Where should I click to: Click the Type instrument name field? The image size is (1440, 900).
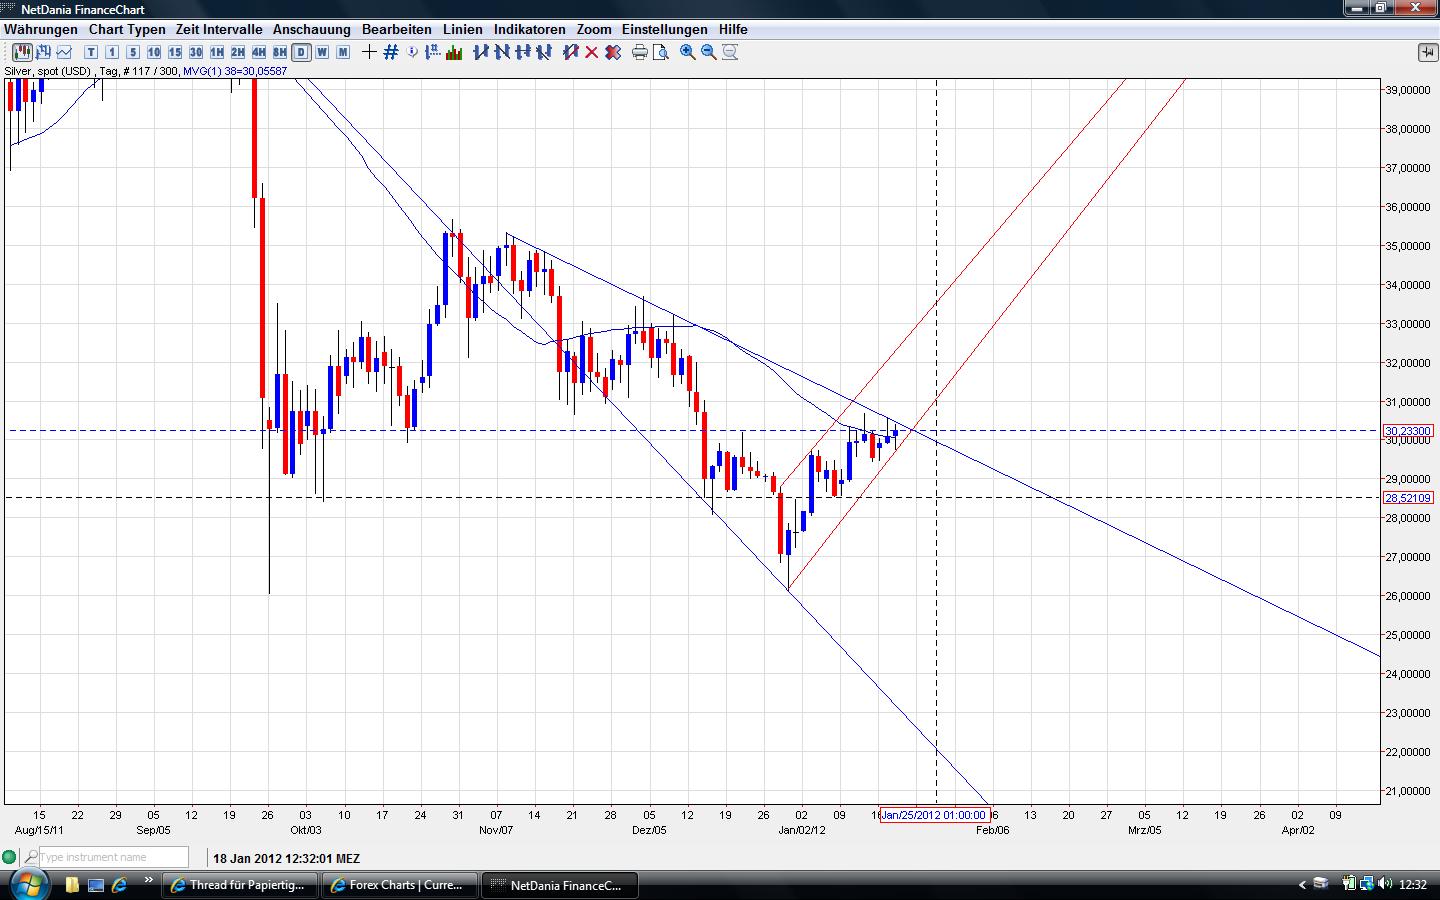[112, 857]
